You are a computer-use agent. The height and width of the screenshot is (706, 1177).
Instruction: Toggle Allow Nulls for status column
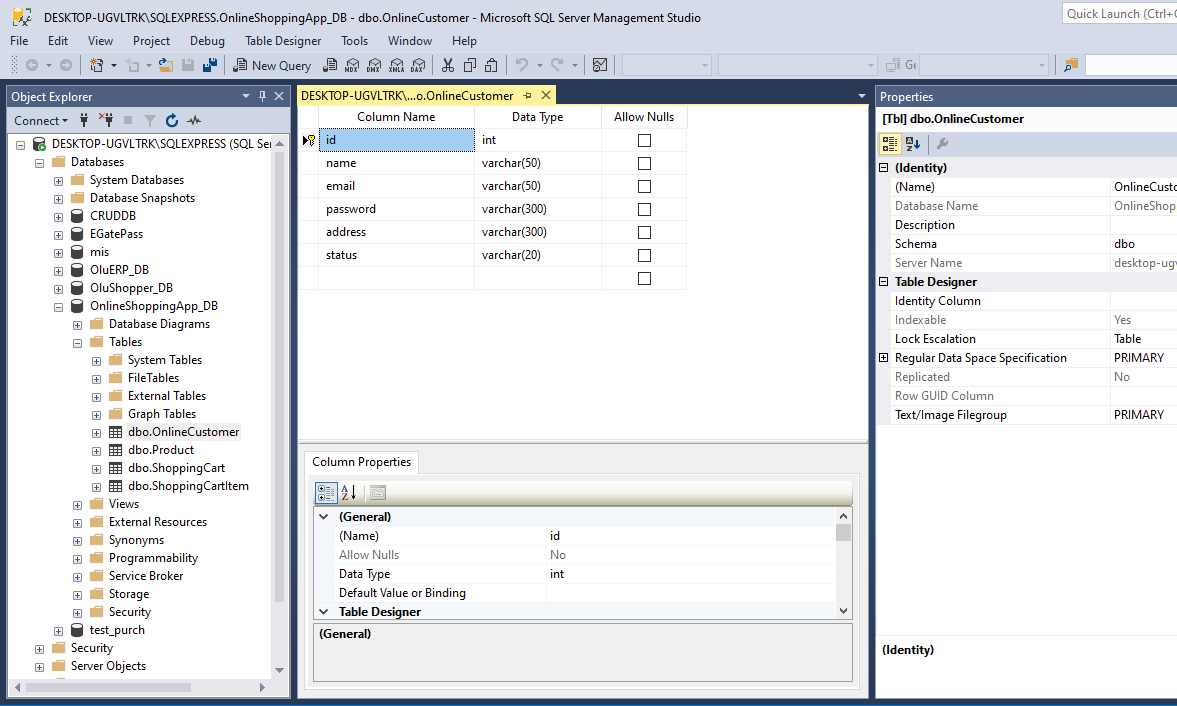[644, 255]
